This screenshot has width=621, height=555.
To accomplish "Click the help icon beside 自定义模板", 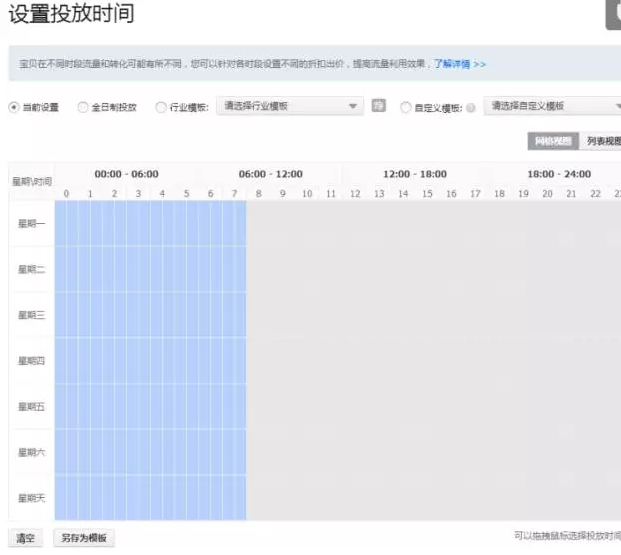I will tap(471, 107).
